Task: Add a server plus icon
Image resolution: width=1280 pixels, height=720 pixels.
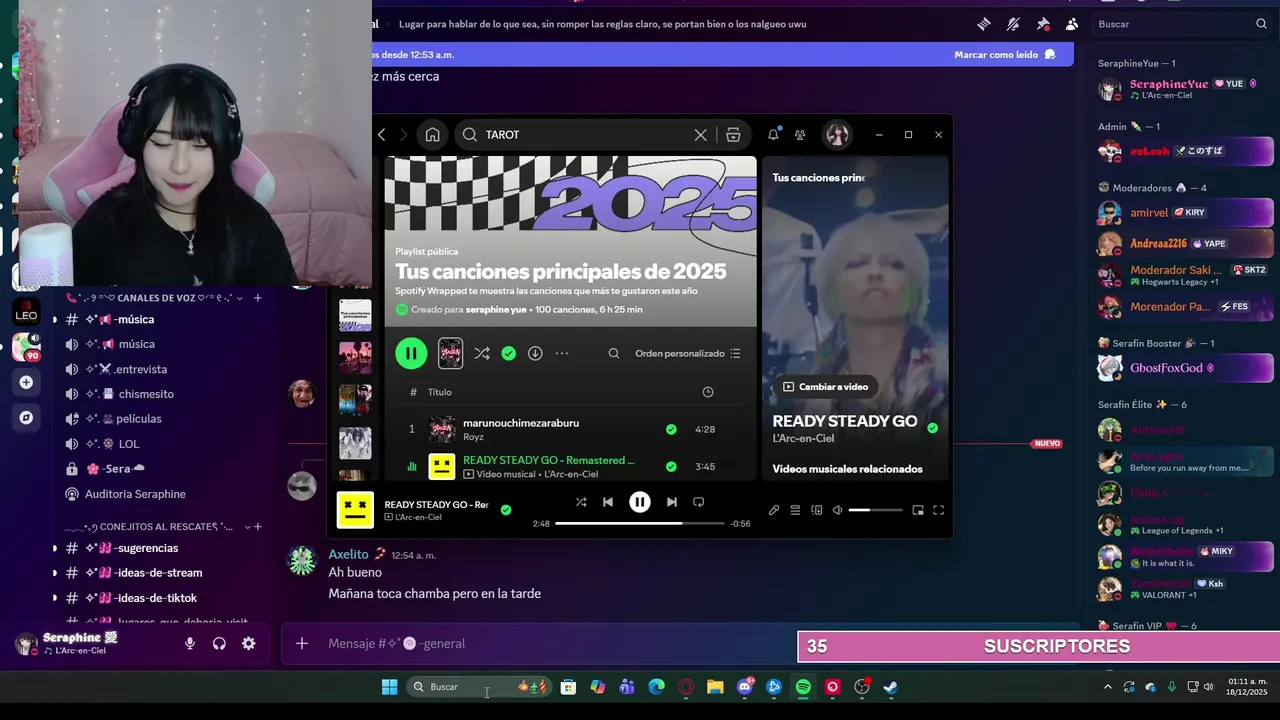Action: (26, 382)
